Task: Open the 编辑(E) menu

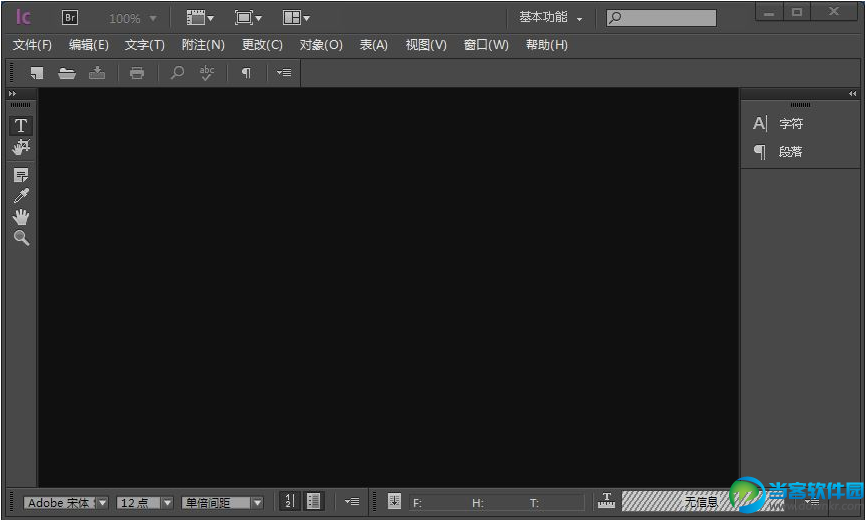Action: (x=88, y=45)
